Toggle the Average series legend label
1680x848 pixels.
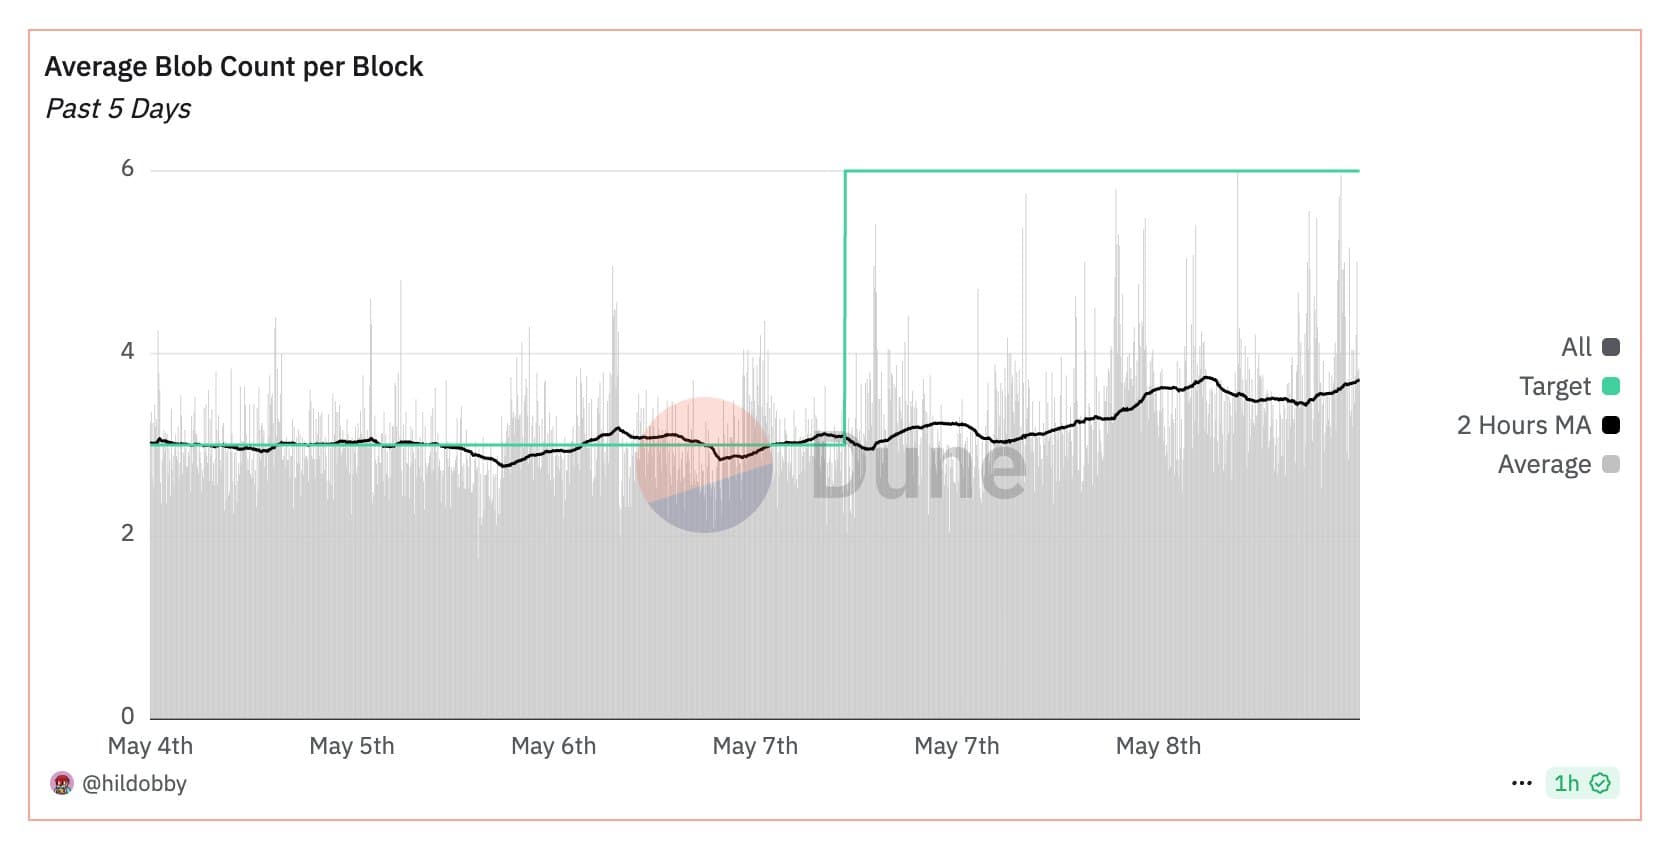click(1543, 464)
